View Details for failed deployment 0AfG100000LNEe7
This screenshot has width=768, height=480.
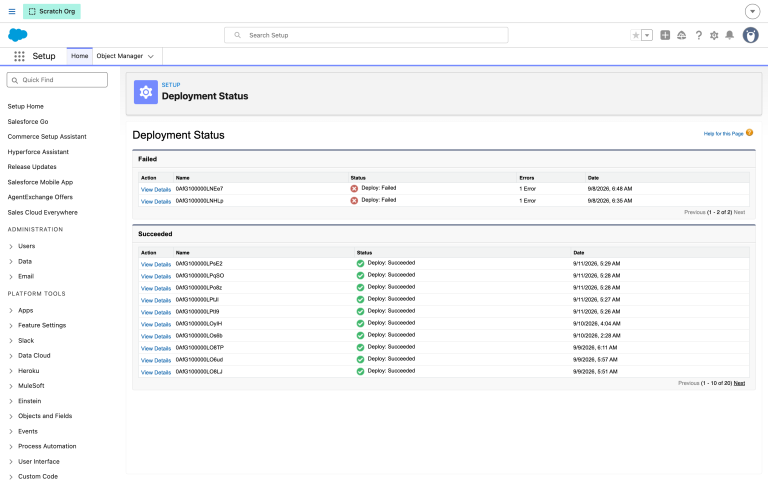(156, 190)
